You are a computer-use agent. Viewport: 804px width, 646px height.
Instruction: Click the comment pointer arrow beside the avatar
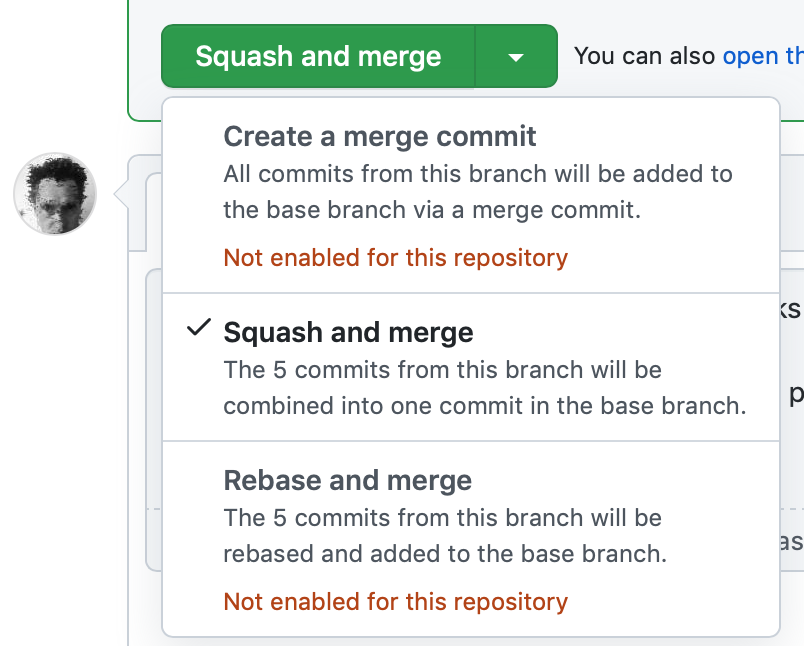tap(121, 194)
